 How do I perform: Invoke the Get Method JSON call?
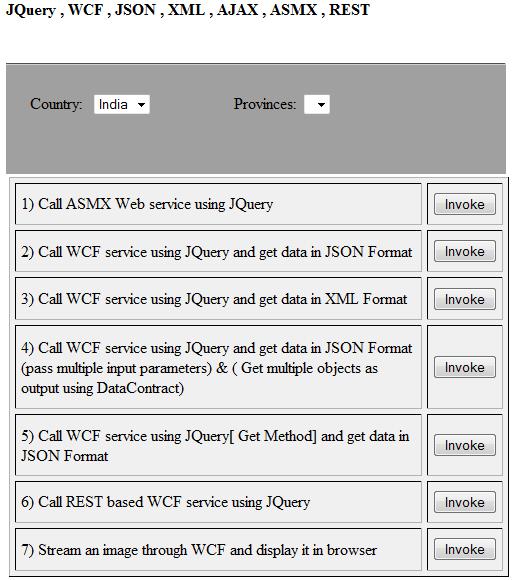click(x=465, y=445)
